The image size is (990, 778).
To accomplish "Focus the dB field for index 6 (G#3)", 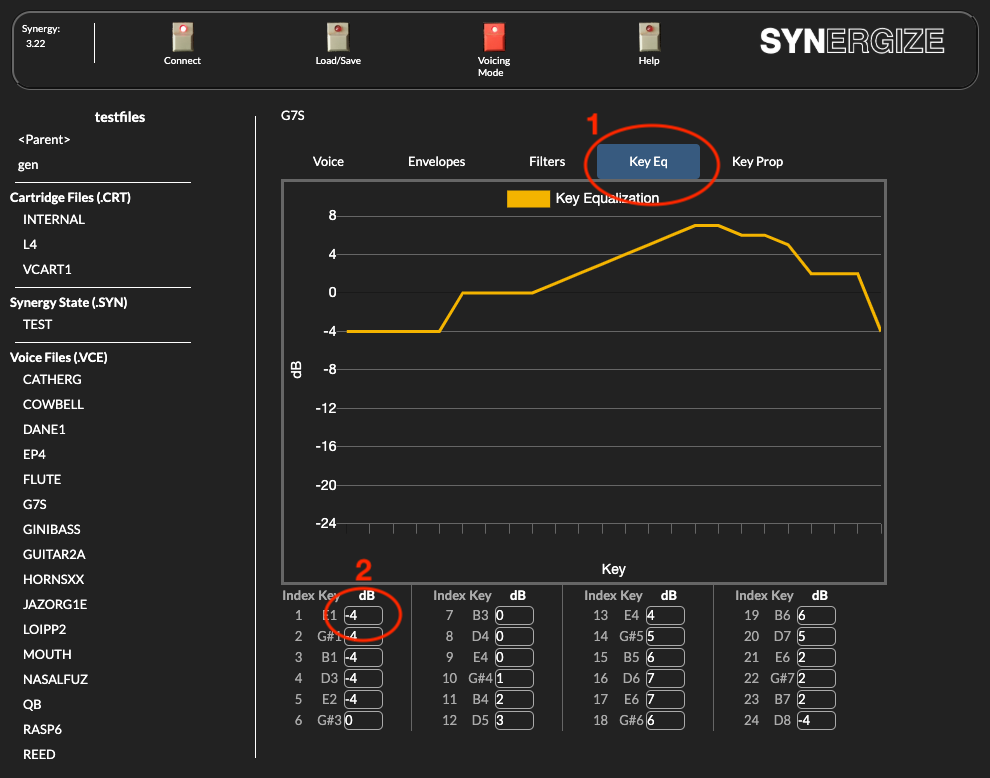I will click(x=363, y=721).
